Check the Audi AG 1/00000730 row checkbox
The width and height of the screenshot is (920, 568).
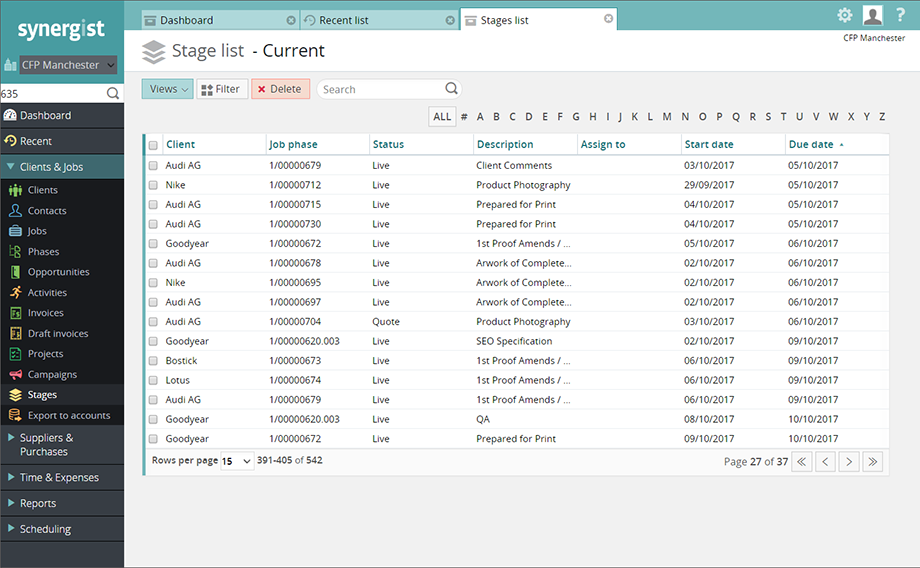[x=153, y=224]
